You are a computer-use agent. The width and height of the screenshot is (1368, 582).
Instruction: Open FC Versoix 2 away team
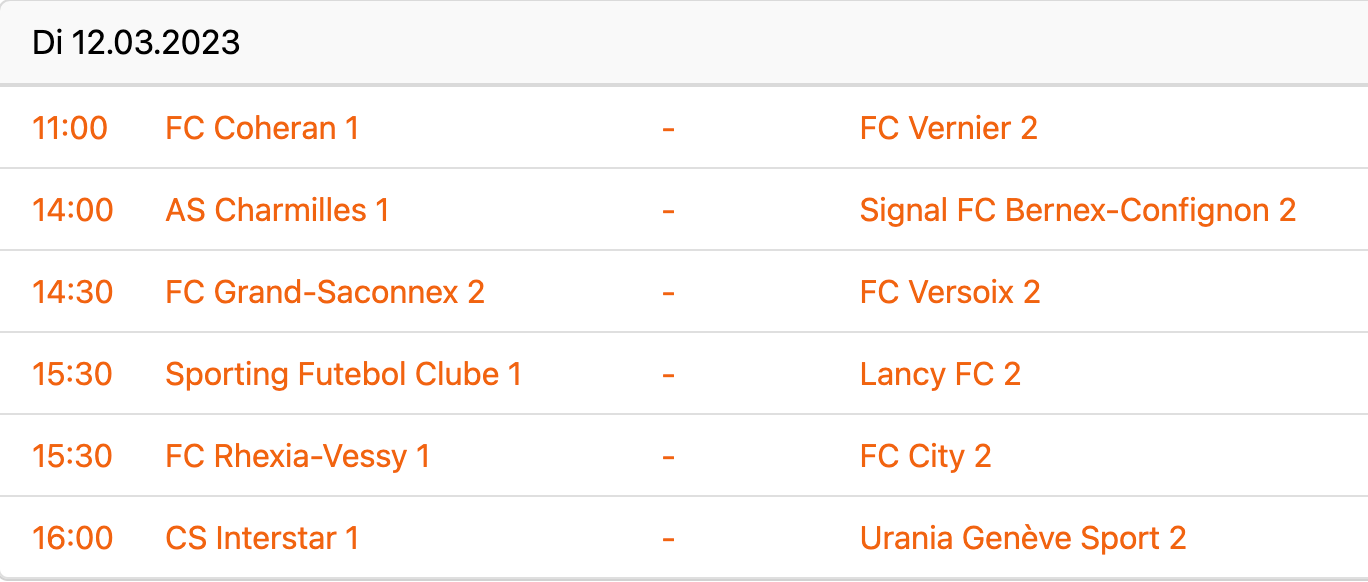pos(950,292)
